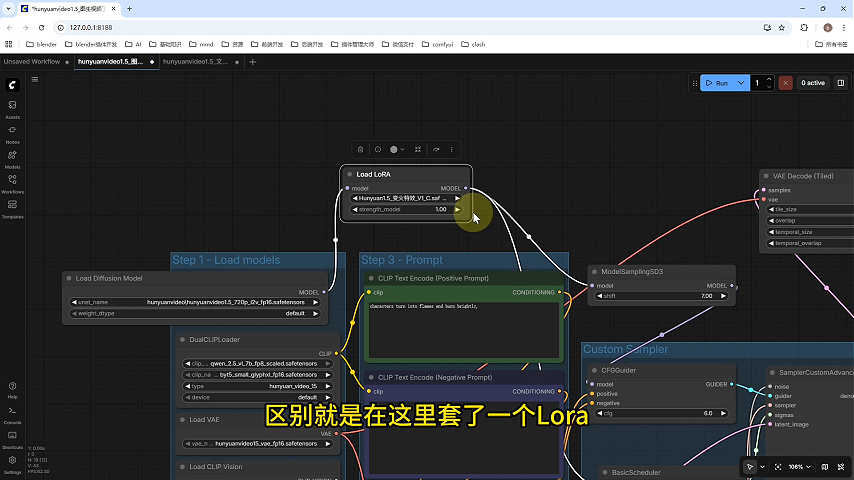Open the DualCLIPLoader device combo
The width and height of the screenshot is (854, 480).
pos(258,397)
